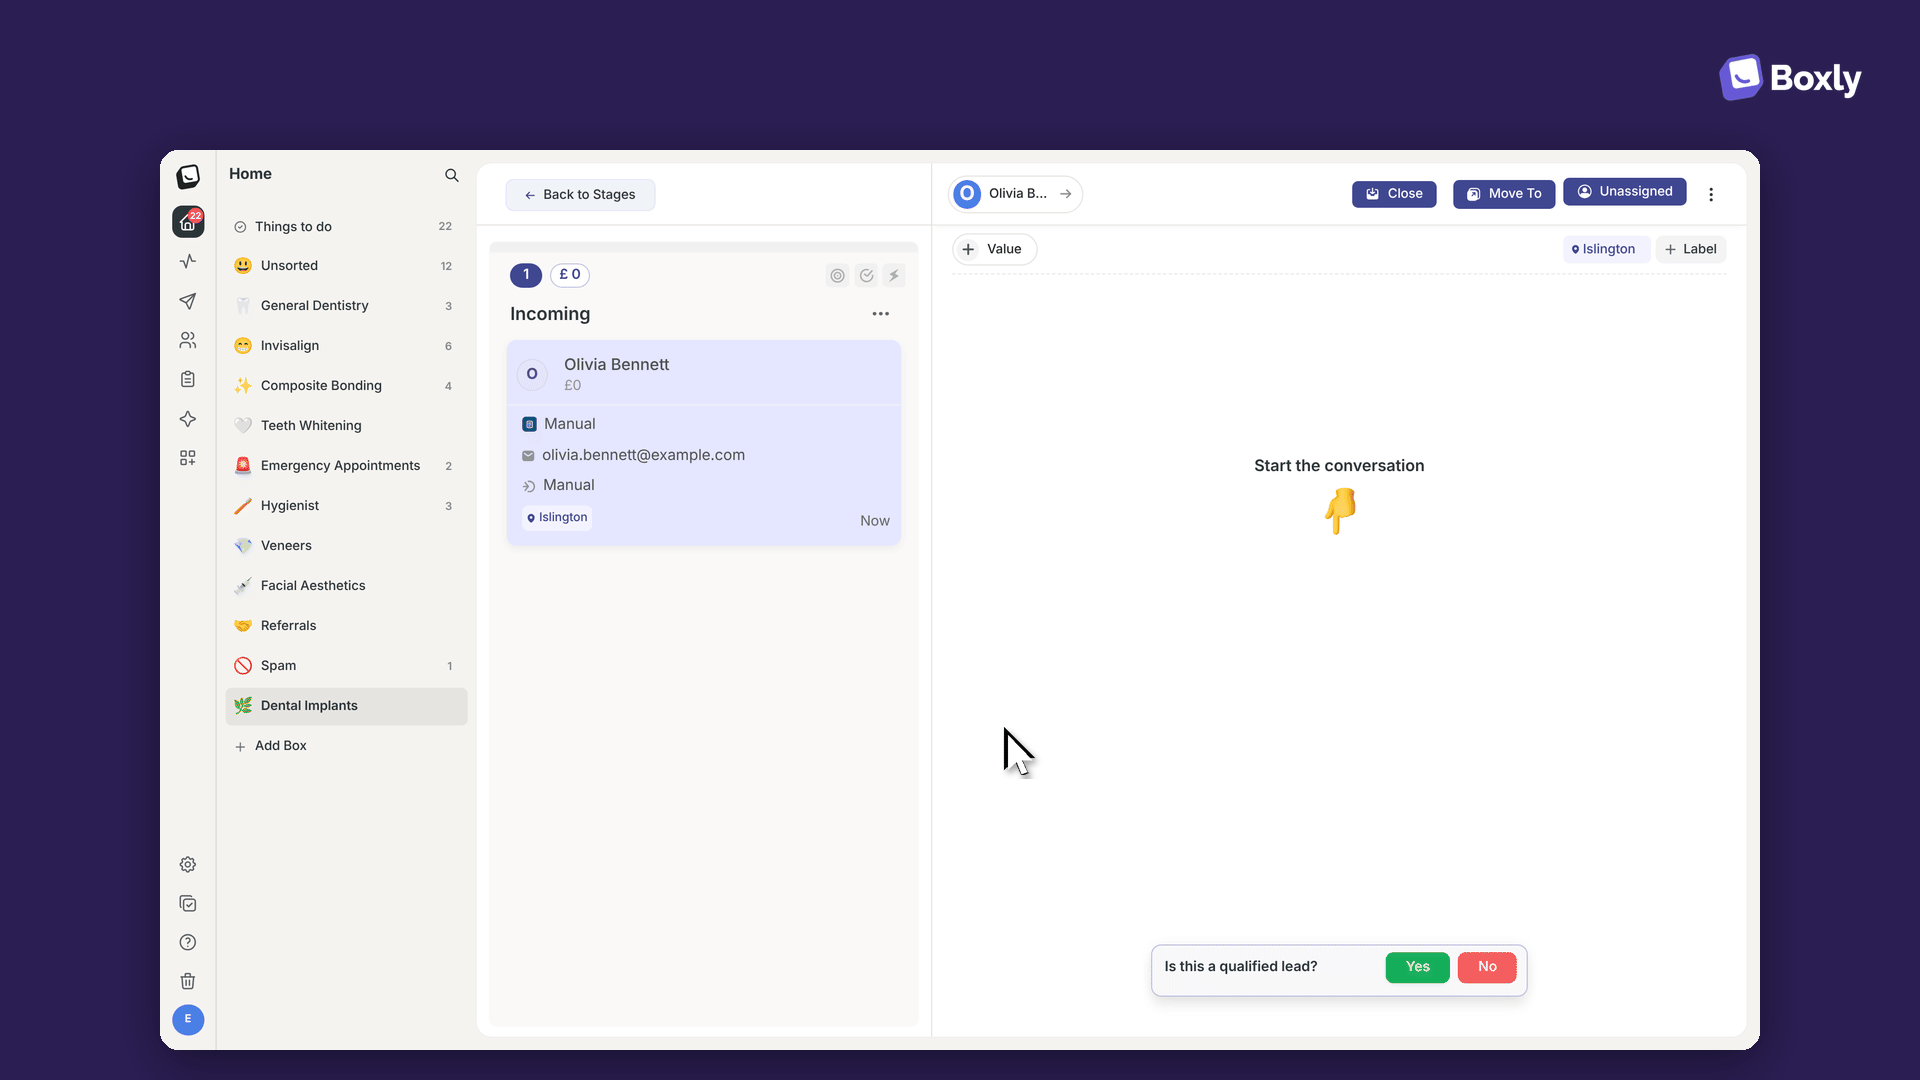Click the checkmark circle icon in stage header
Viewport: 1920px width, 1080px height.
click(867, 276)
